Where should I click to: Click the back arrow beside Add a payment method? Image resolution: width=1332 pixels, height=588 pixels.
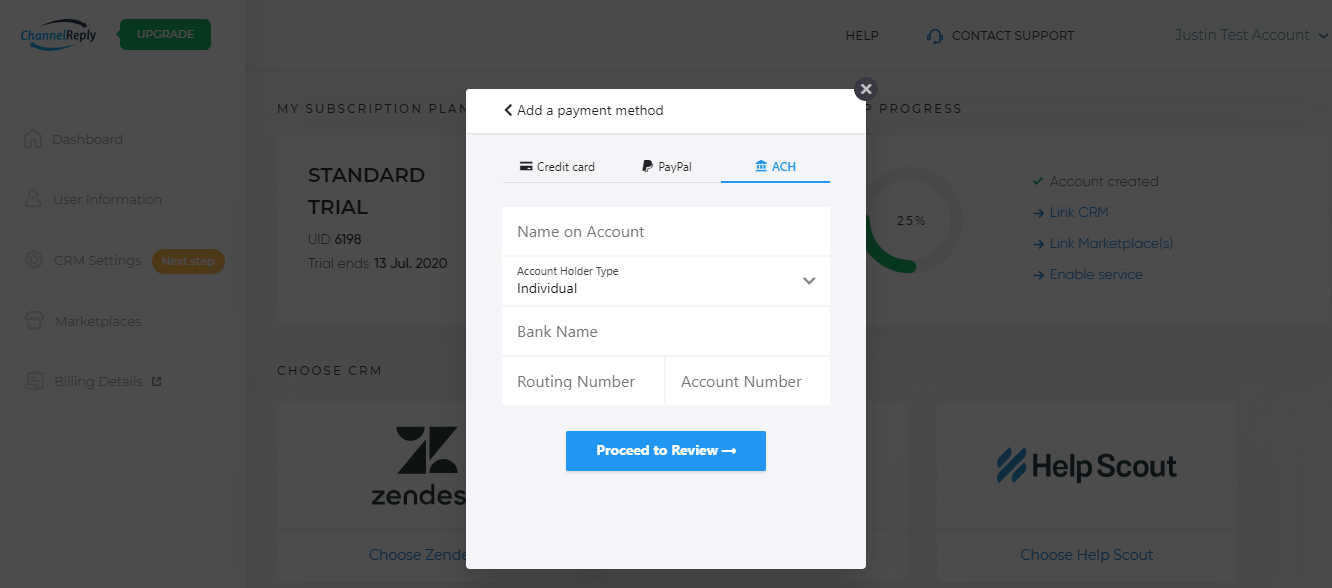[x=508, y=110]
